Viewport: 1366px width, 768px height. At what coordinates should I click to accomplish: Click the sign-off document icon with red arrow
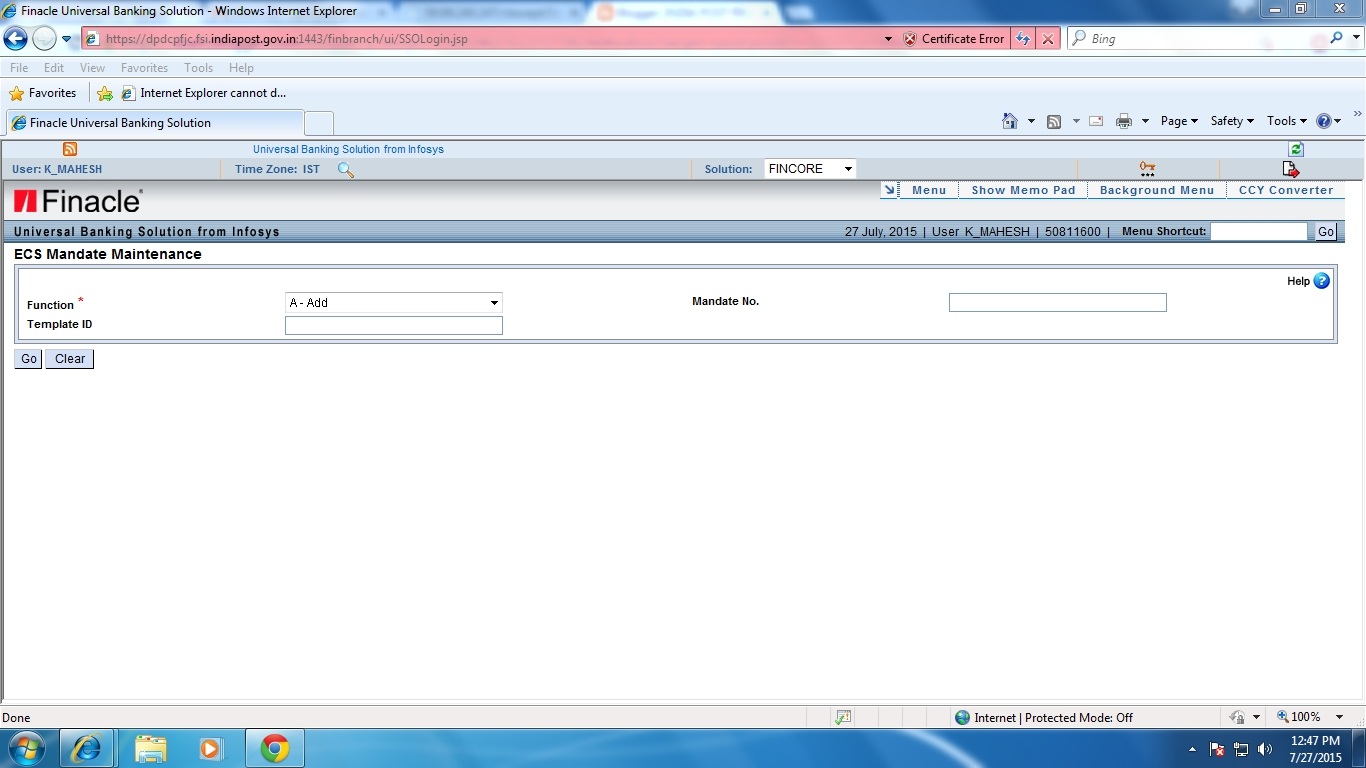click(1291, 169)
